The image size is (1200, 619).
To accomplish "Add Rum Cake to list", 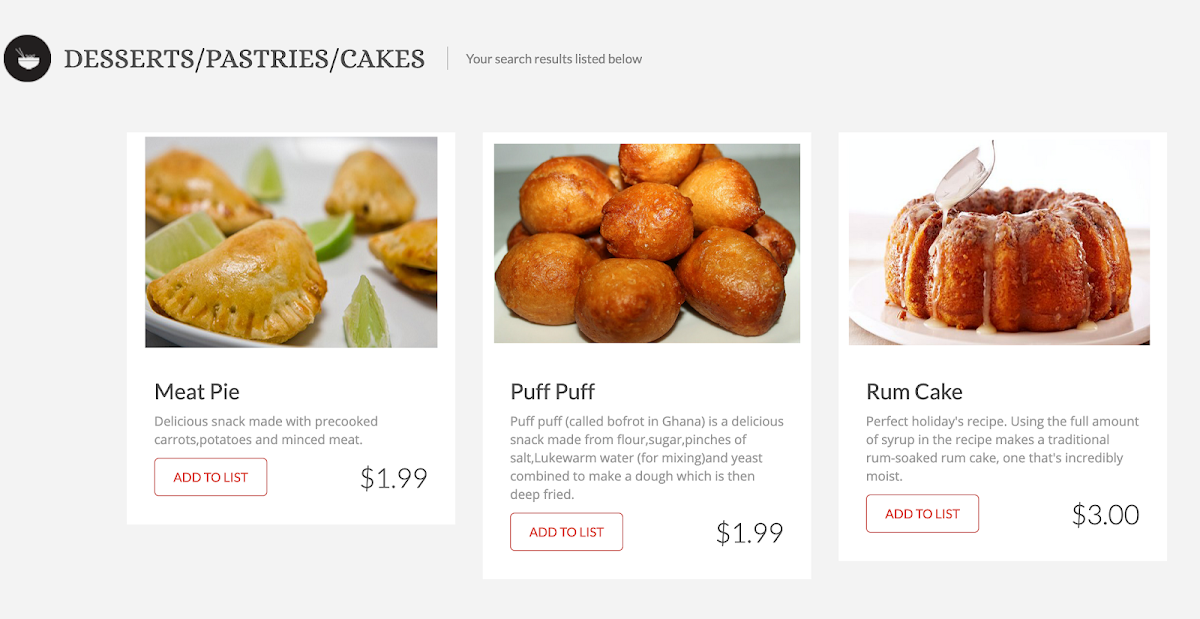I will (x=922, y=514).
